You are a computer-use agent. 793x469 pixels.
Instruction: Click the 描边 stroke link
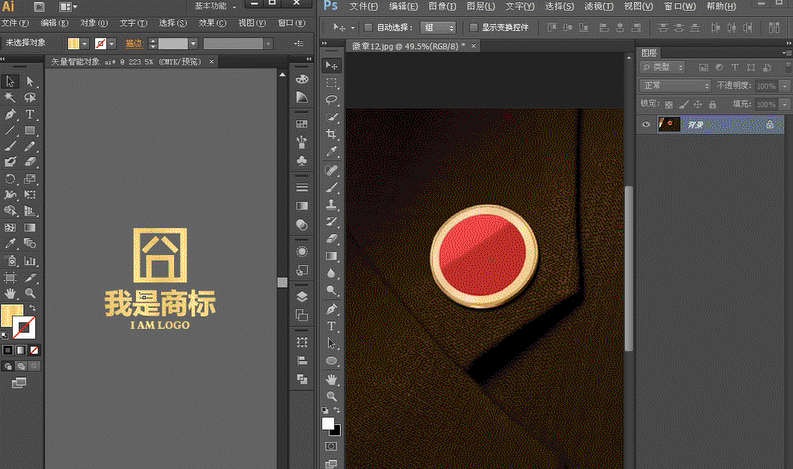[134, 43]
